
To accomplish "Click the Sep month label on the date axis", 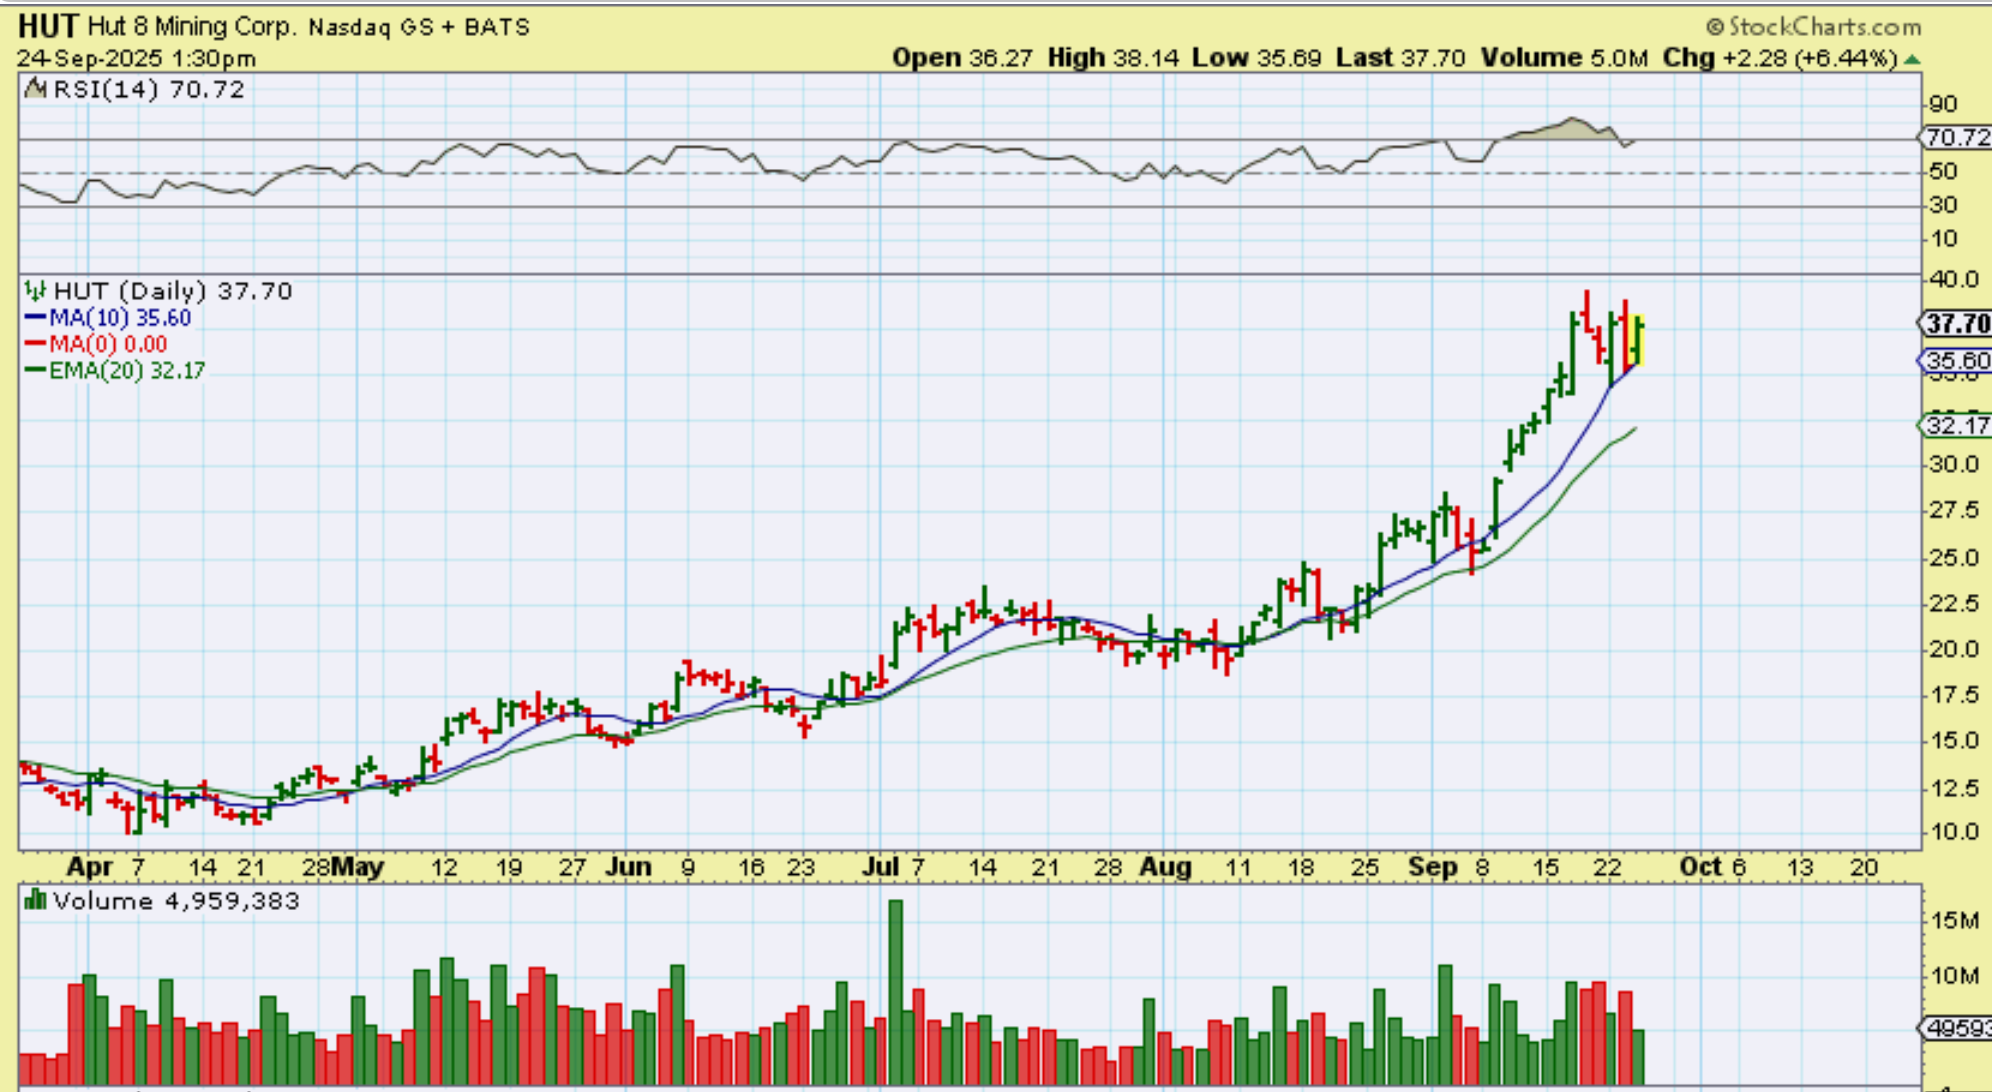I will tap(1432, 866).
